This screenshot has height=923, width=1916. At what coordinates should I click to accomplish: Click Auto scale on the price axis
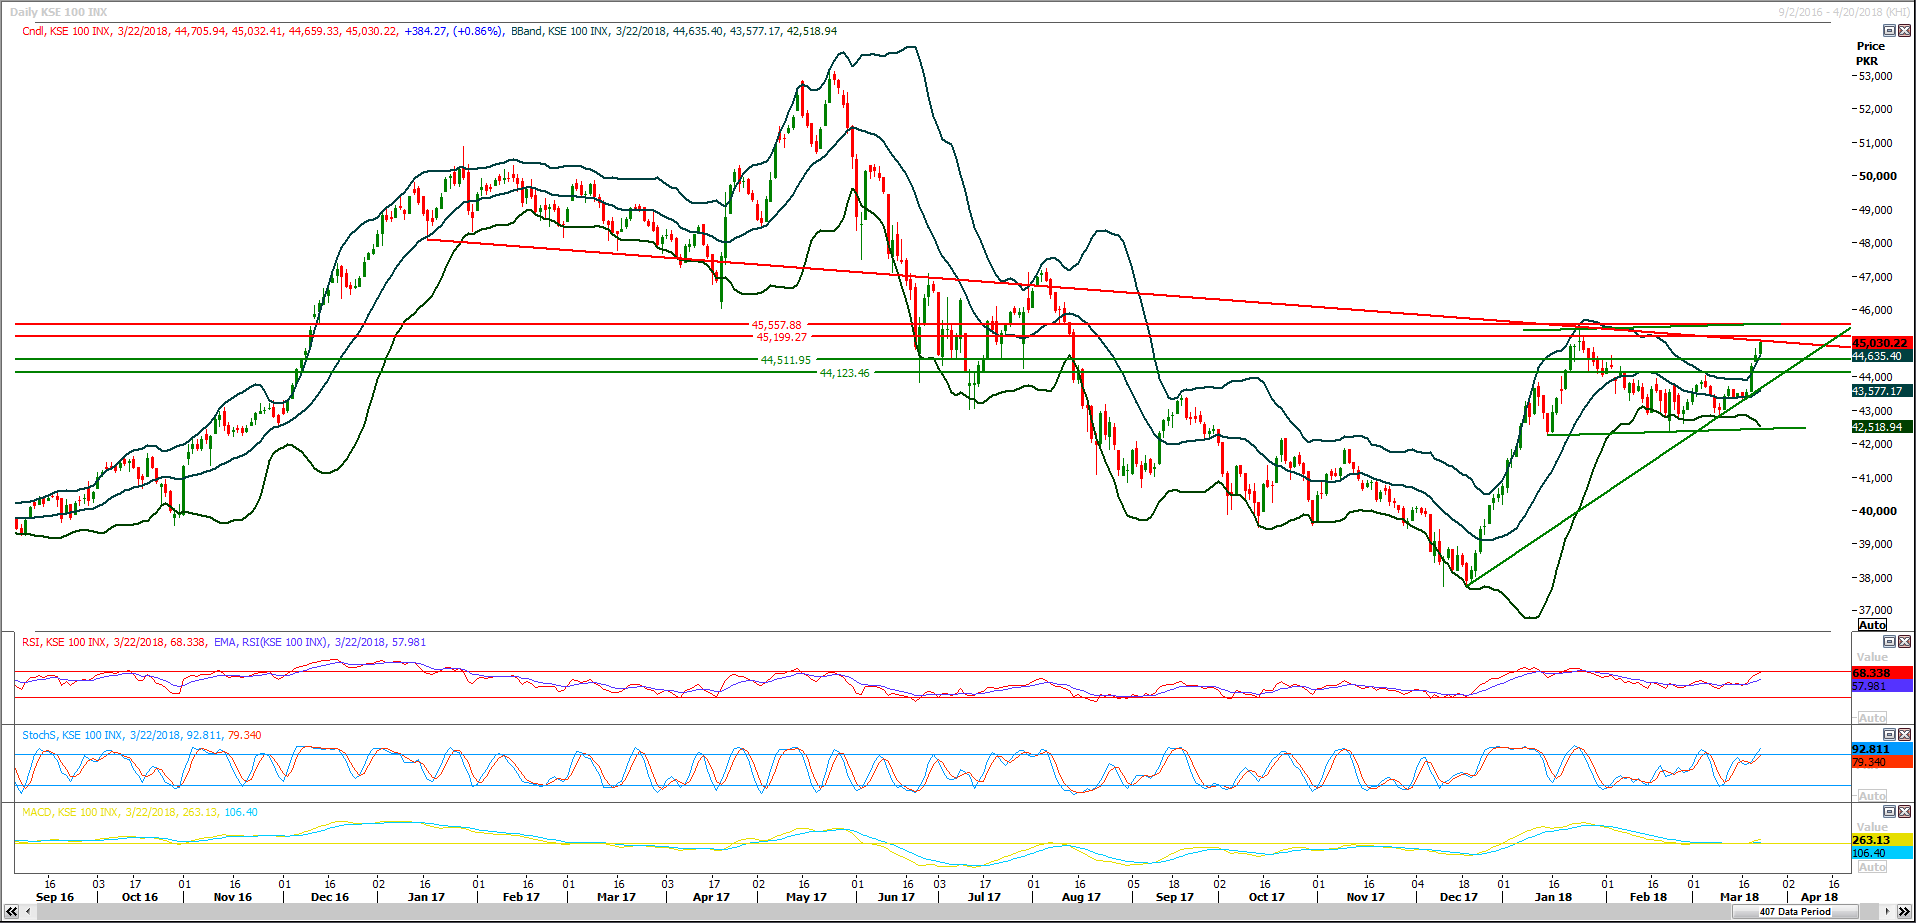(x=1872, y=625)
